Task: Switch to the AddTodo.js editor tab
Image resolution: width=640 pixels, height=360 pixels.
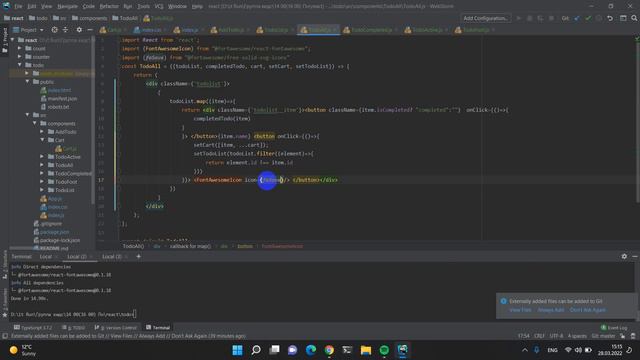Action: click(x=231, y=30)
